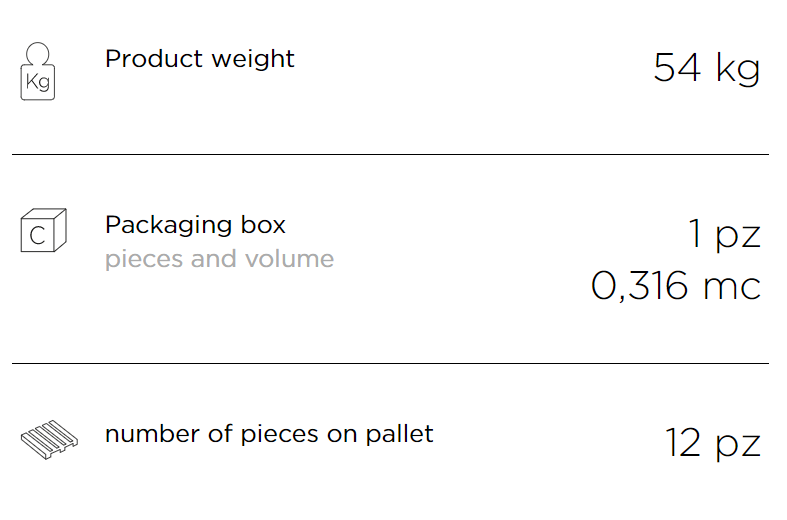Click the 0,316 mc volume value
Viewport: 787px width, 520px height.
pyautogui.click(x=676, y=286)
